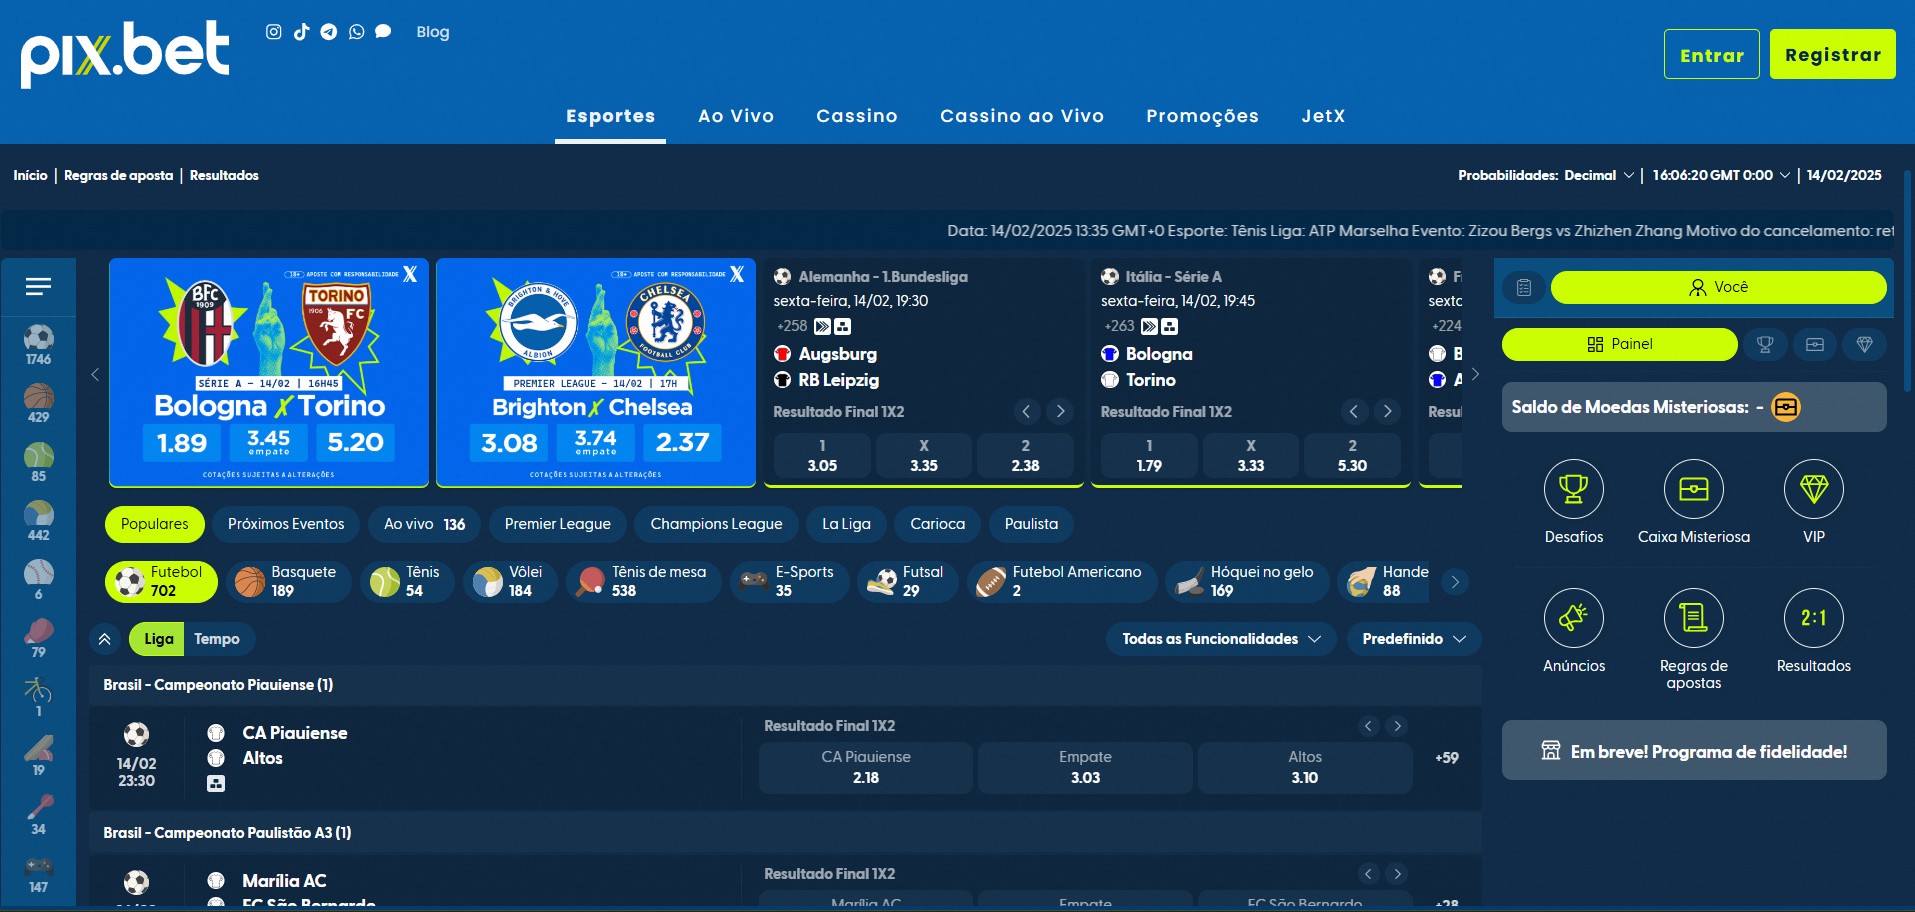This screenshot has width=1915, height=912.
Task: Open the Blog link
Action: click(x=433, y=32)
